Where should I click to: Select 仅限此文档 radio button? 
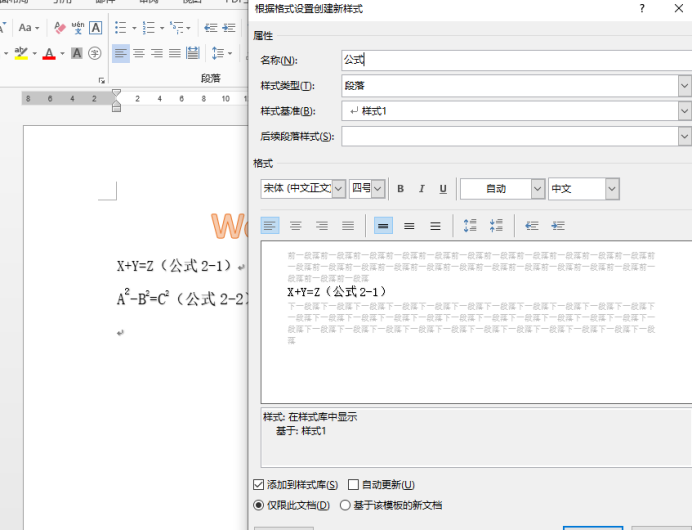click(259, 505)
